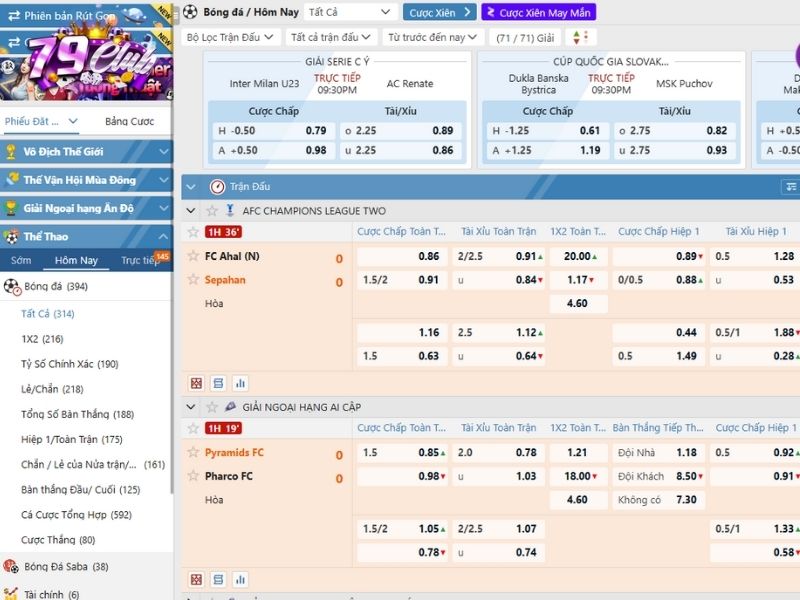800x600 pixels.
Task: Click the Cược Xiên May Mắn button
Action: tap(537, 12)
